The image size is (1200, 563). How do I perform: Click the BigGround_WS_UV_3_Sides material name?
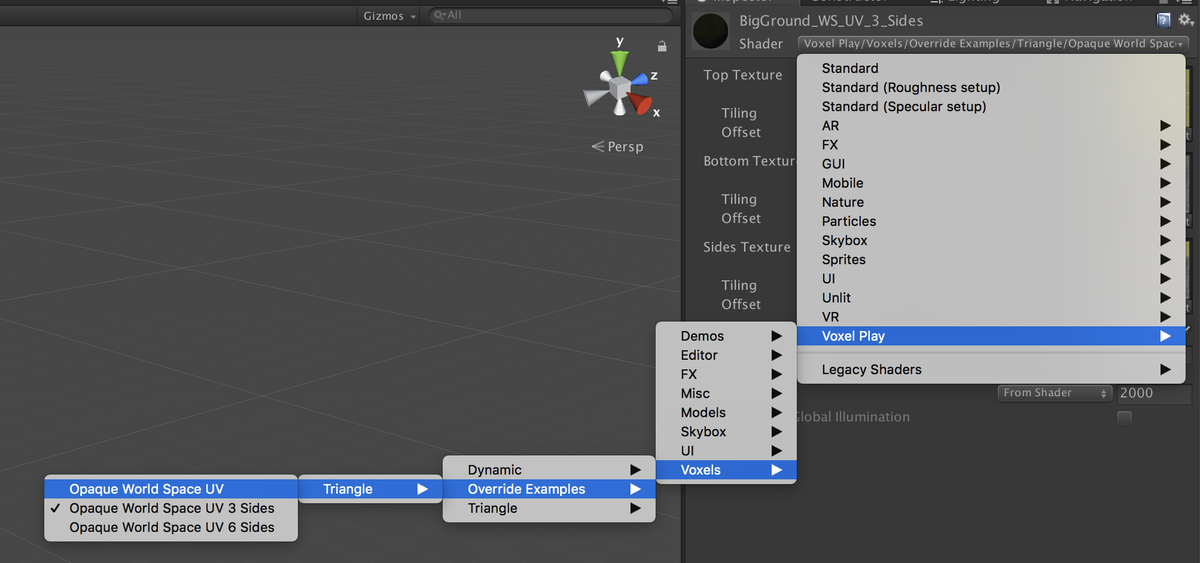click(x=831, y=21)
